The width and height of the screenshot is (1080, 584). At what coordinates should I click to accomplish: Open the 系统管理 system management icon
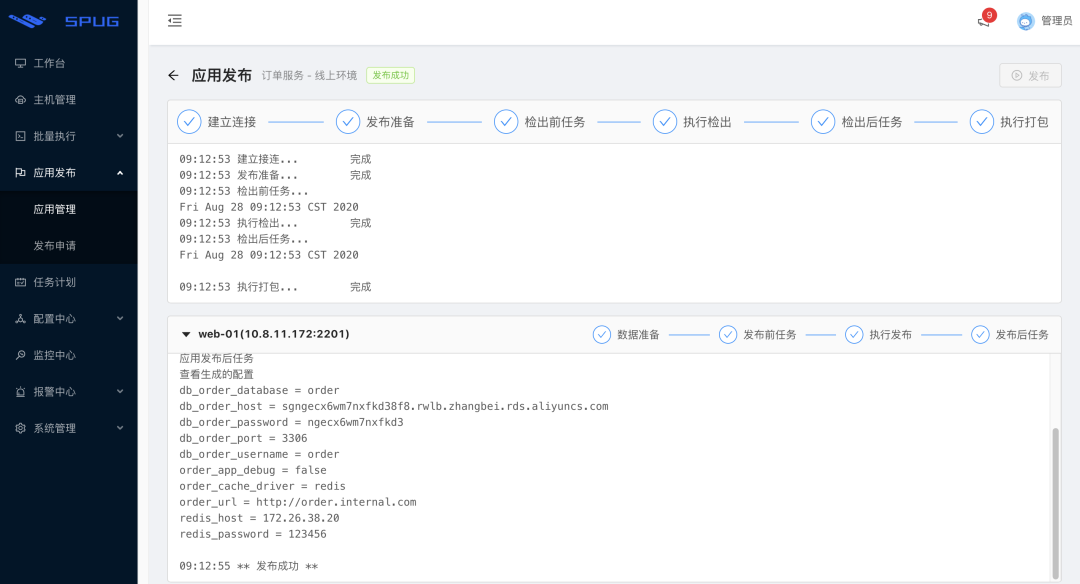pyautogui.click(x=23, y=427)
